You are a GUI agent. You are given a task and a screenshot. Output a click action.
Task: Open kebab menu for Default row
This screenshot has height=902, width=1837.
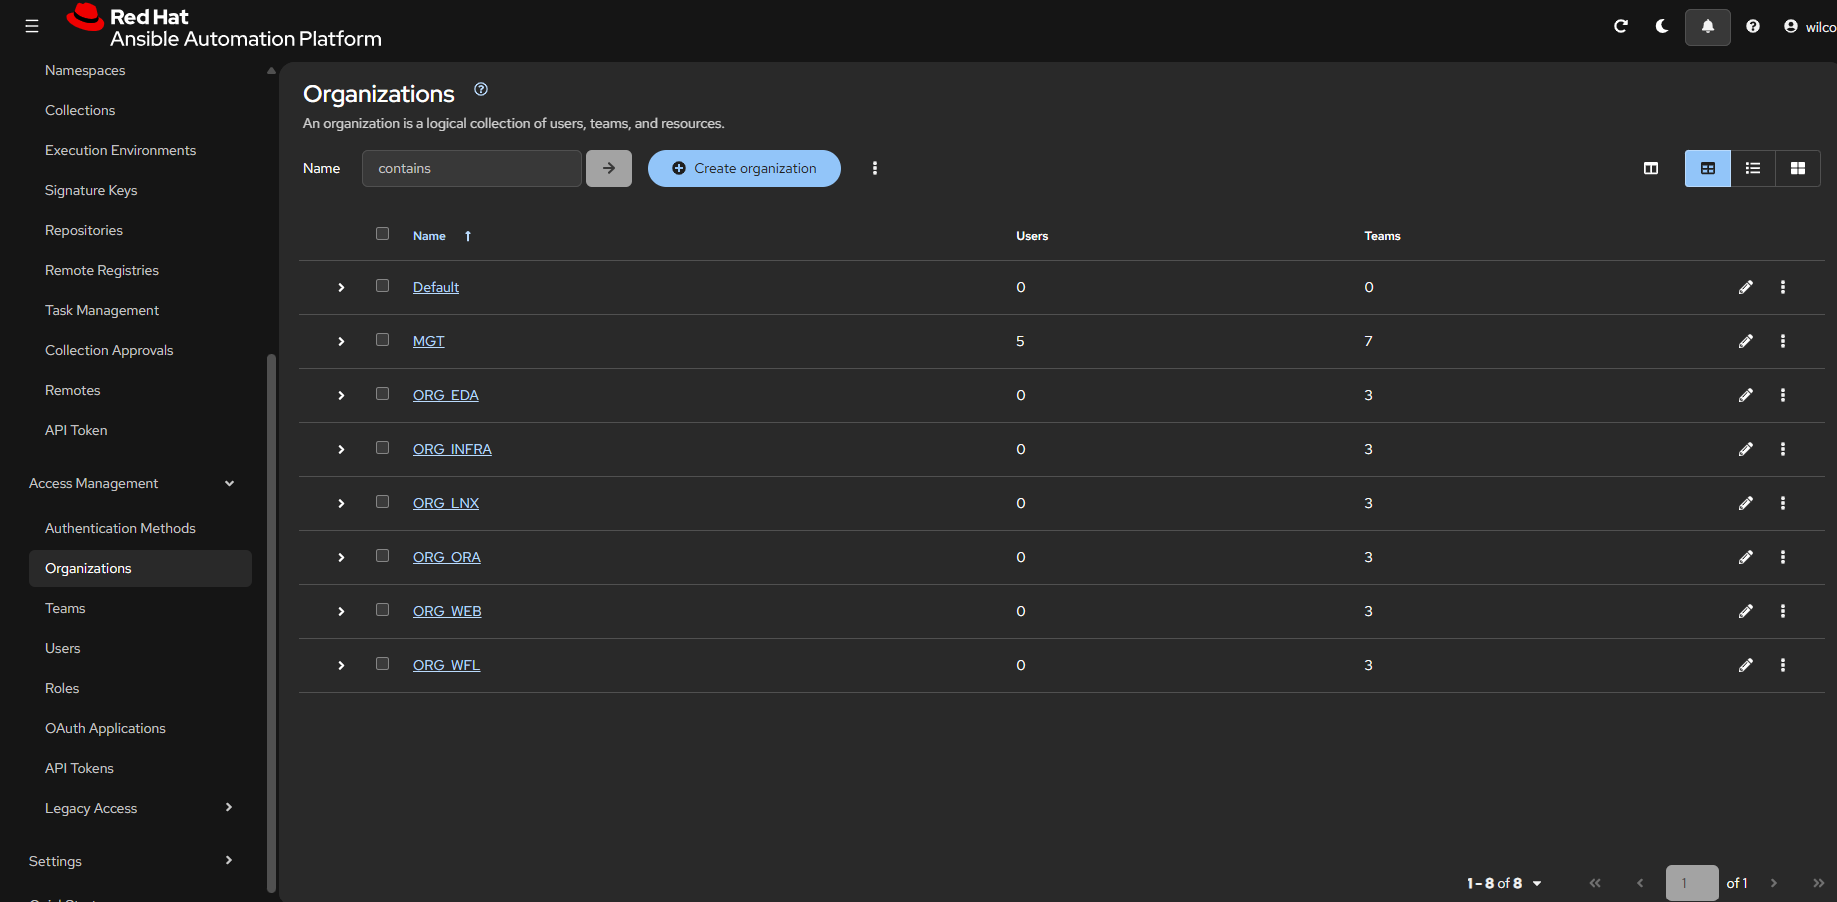click(x=1783, y=287)
